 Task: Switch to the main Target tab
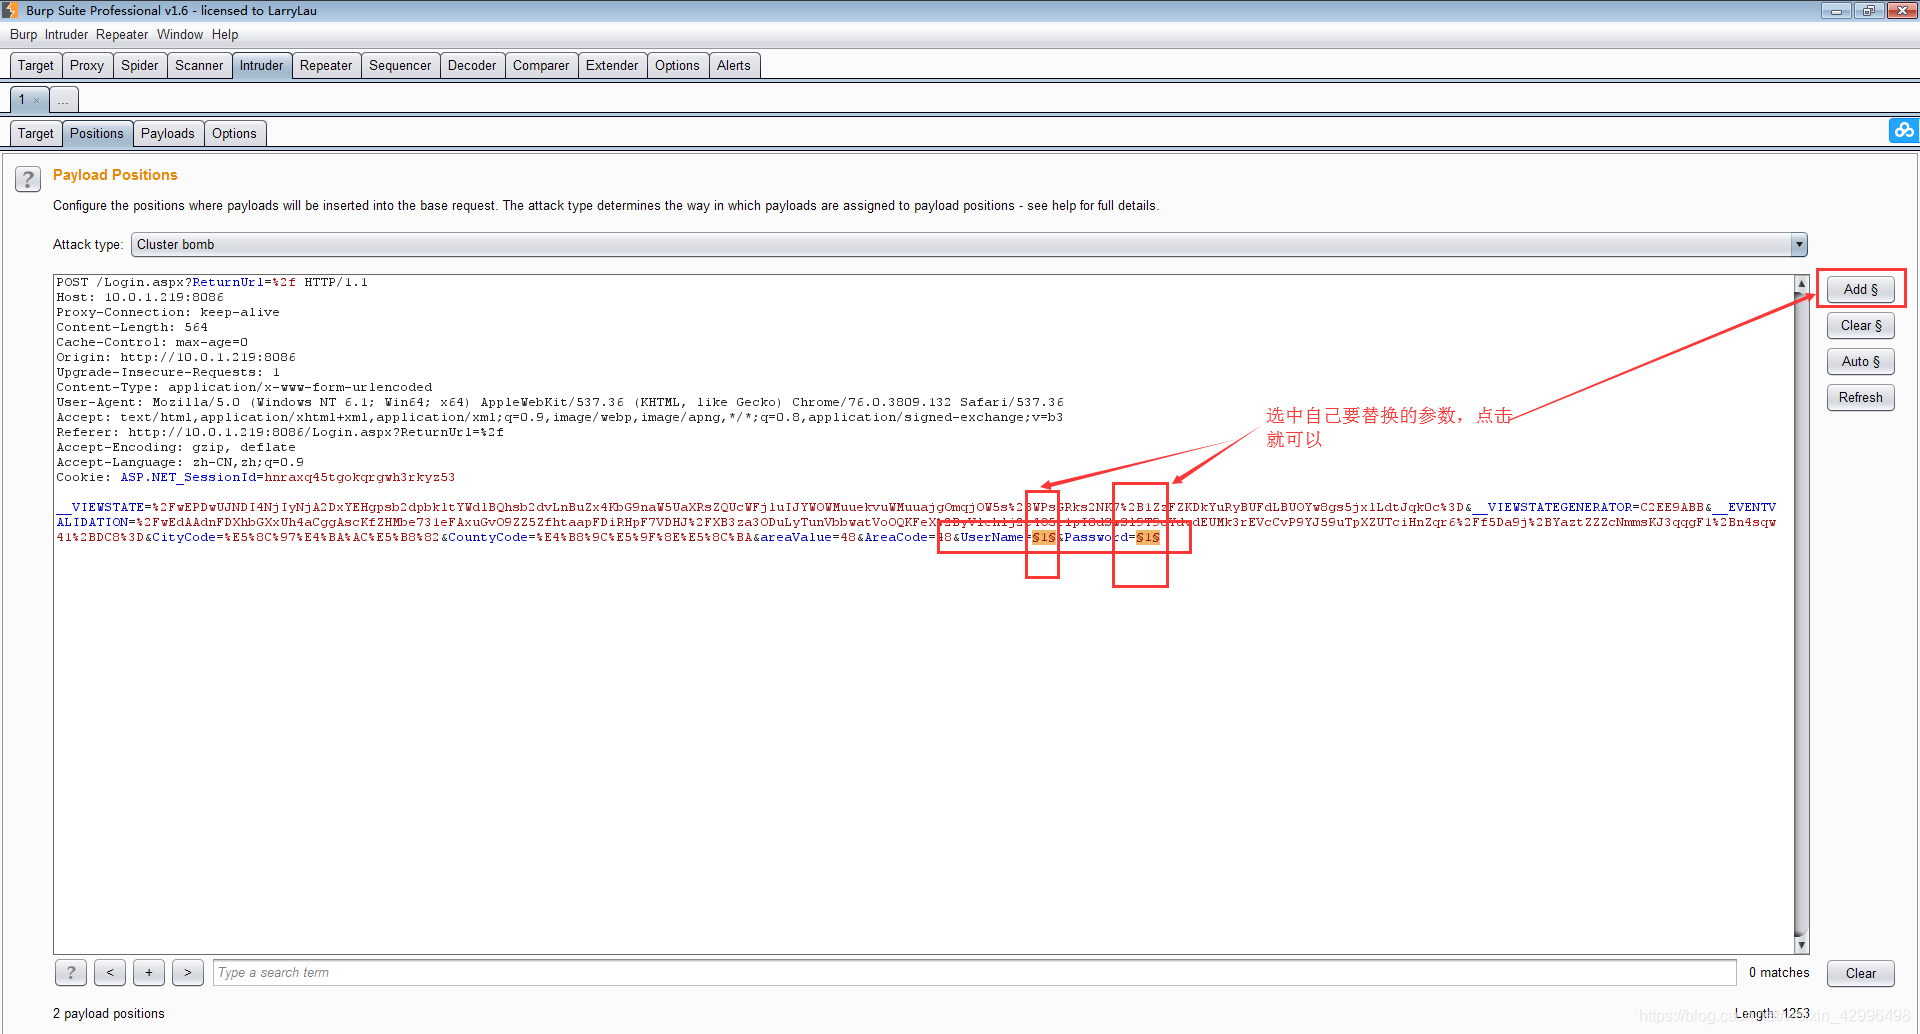pos(36,65)
